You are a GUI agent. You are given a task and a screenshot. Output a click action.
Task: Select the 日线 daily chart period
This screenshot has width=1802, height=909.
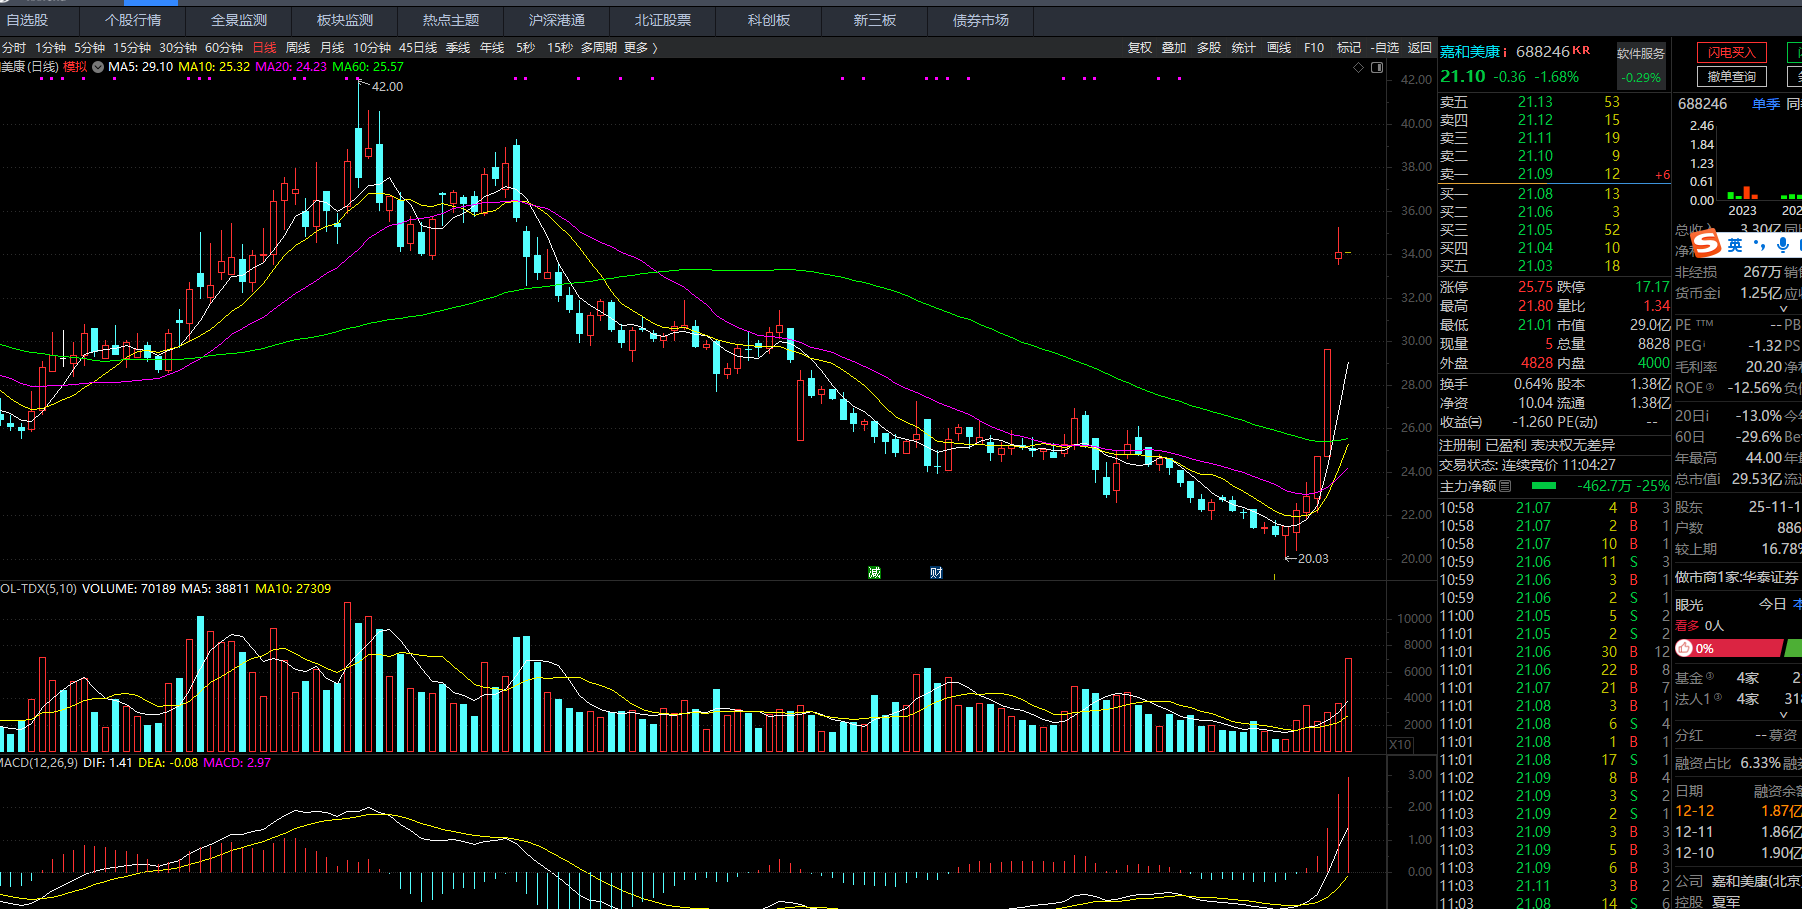pos(264,47)
